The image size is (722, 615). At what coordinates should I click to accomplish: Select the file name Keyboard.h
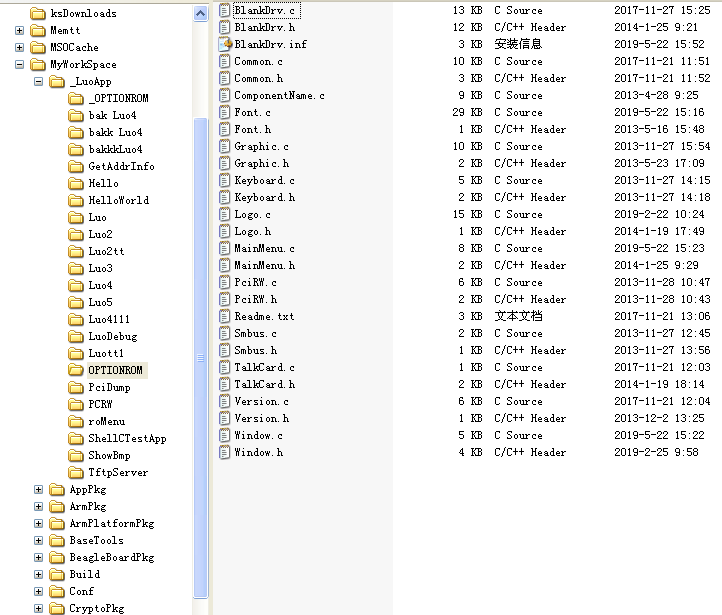(x=265, y=197)
